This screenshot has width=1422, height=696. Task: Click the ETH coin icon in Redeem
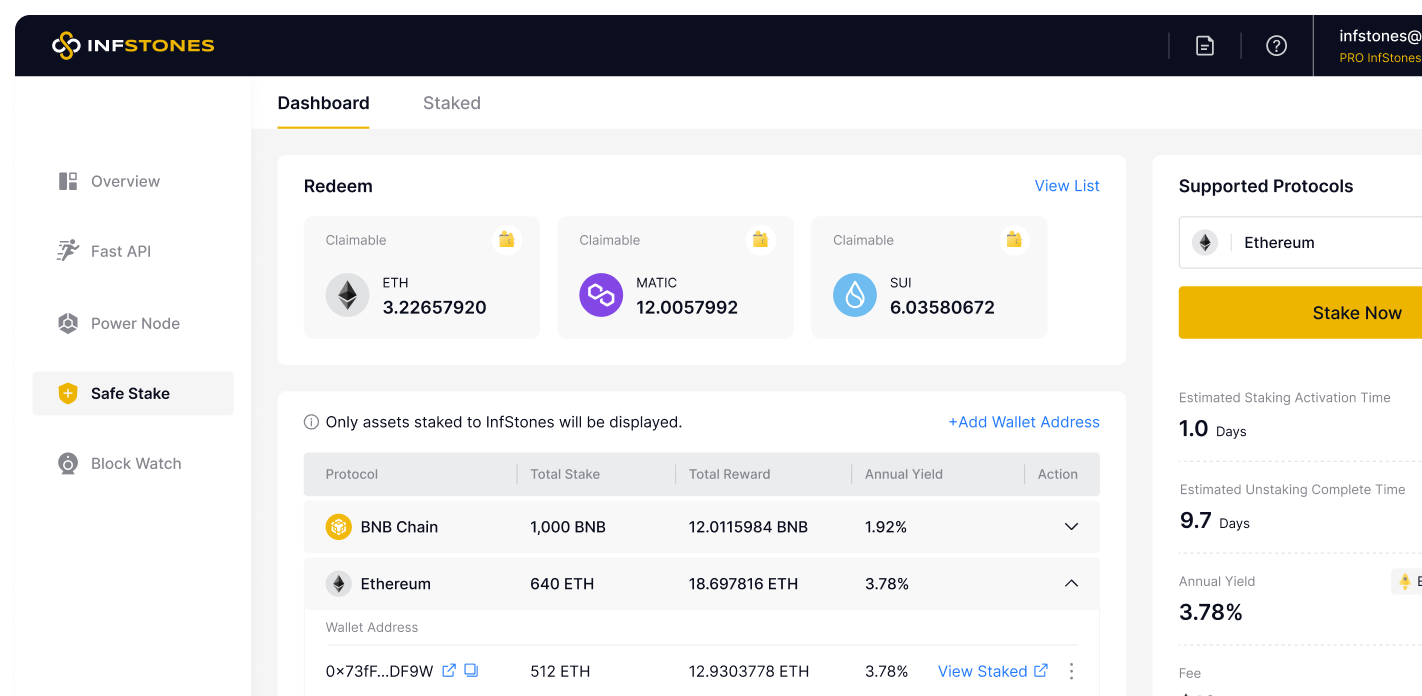click(x=347, y=295)
